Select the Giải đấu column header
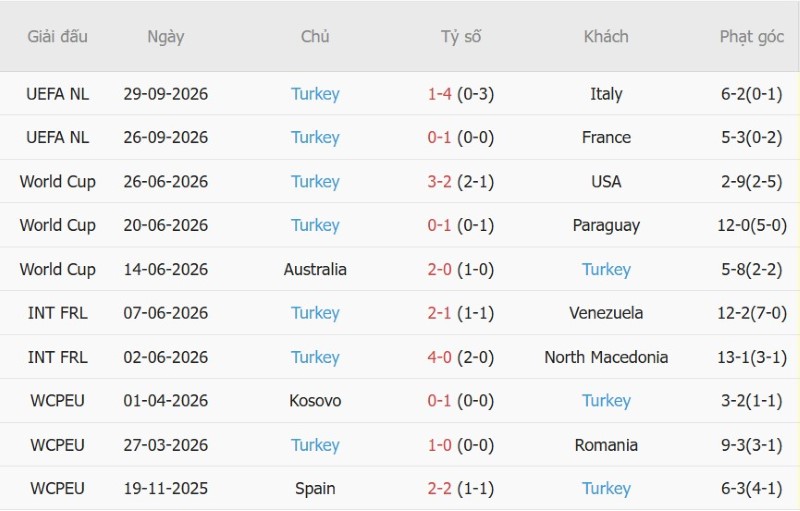 coord(57,37)
